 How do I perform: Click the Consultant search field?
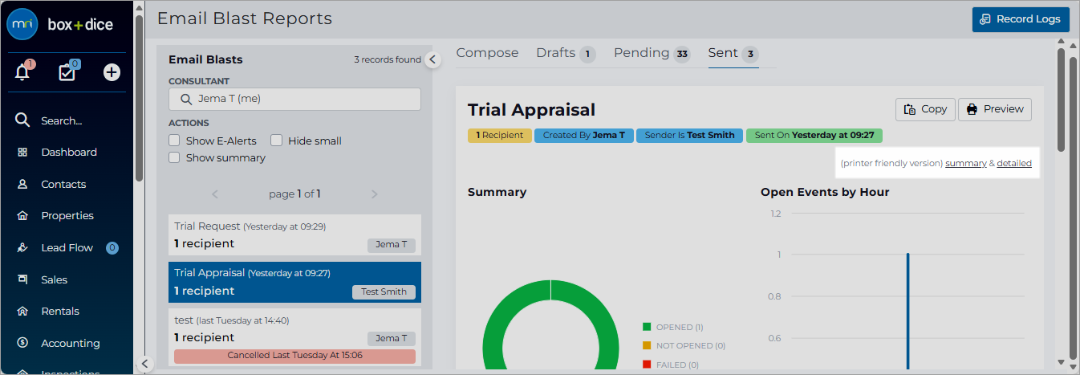[294, 99]
